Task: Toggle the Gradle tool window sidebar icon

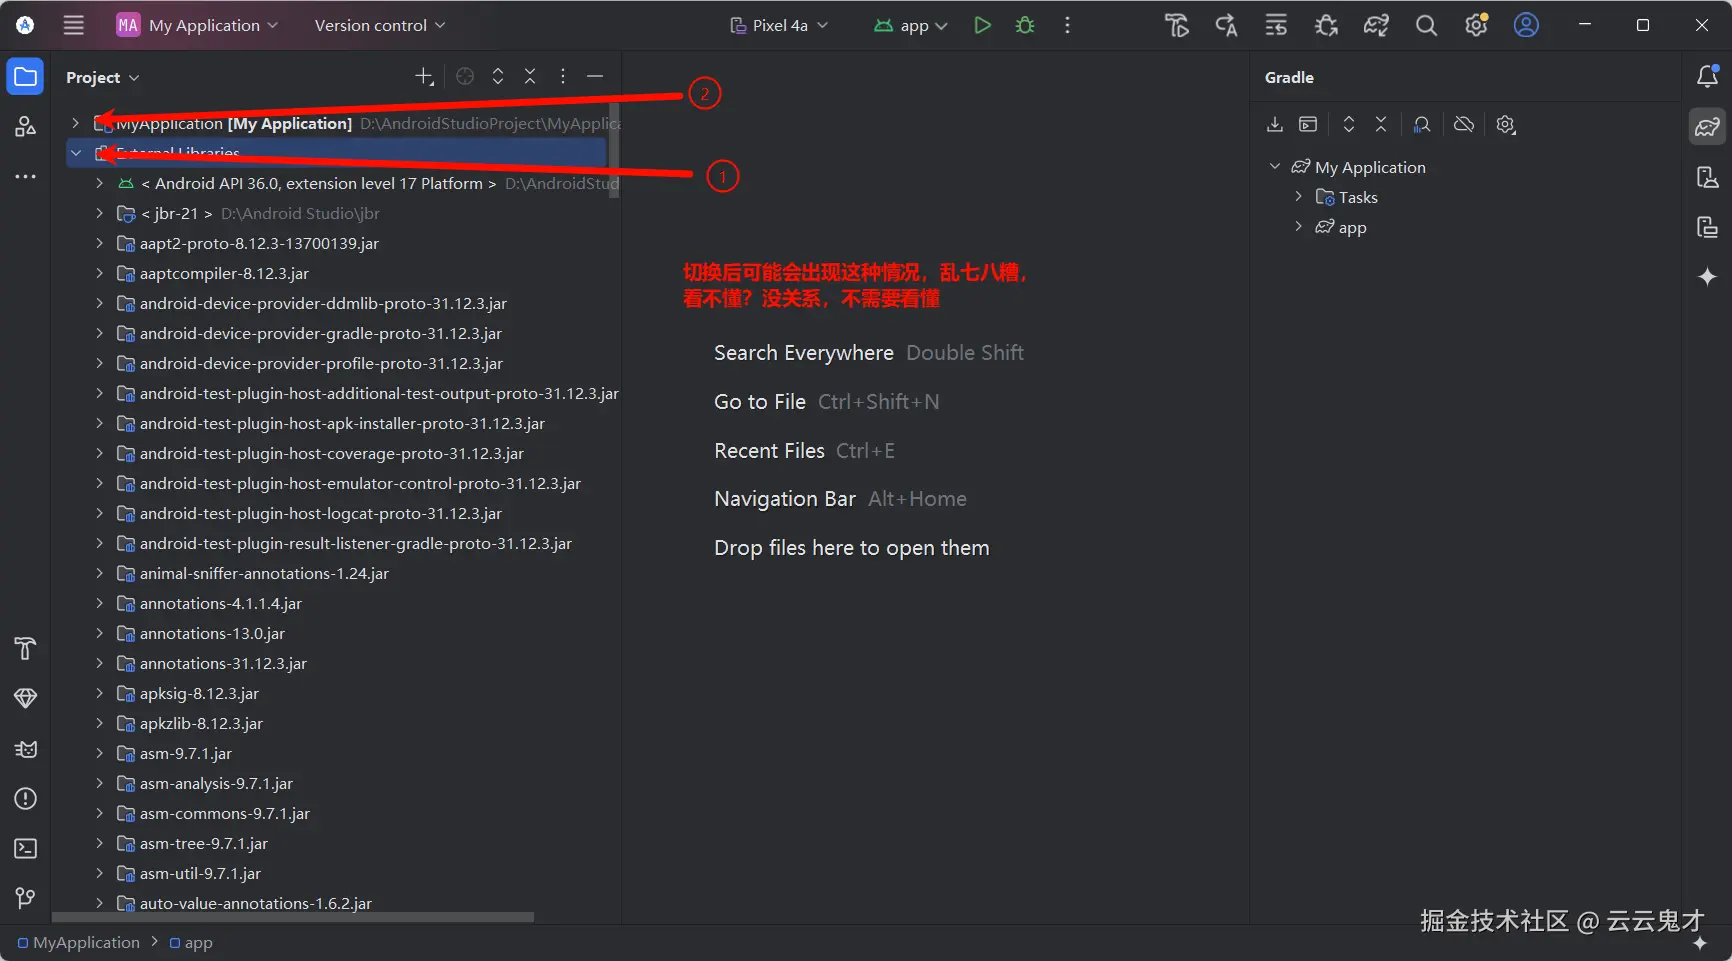Action: (x=1707, y=126)
